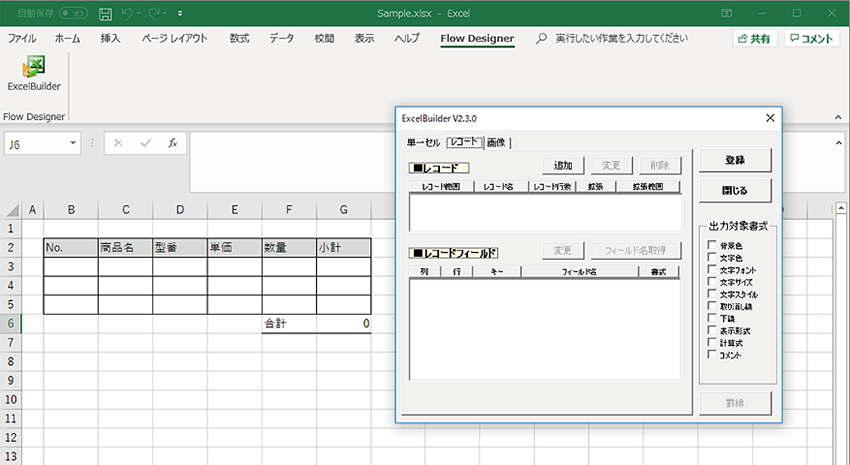850x465 pixels.
Task: Select cell containing 商品名
Action: click(125, 248)
